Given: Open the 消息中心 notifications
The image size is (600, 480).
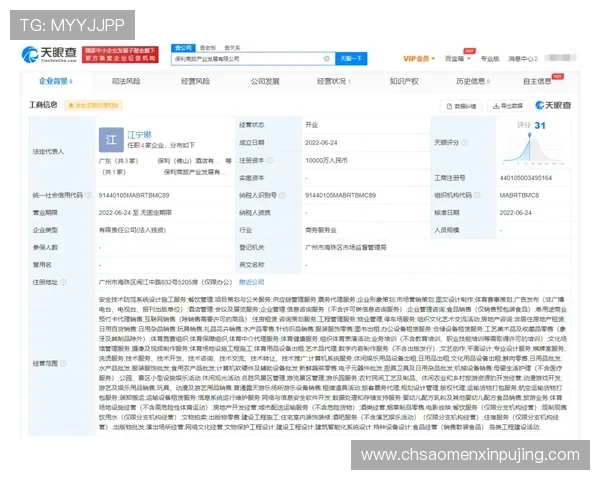Looking at the screenshot, I should (x=523, y=59).
